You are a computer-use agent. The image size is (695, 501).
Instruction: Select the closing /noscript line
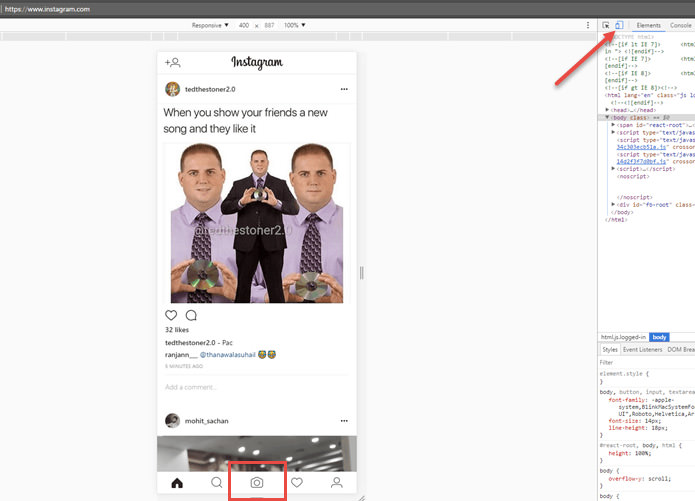point(634,197)
